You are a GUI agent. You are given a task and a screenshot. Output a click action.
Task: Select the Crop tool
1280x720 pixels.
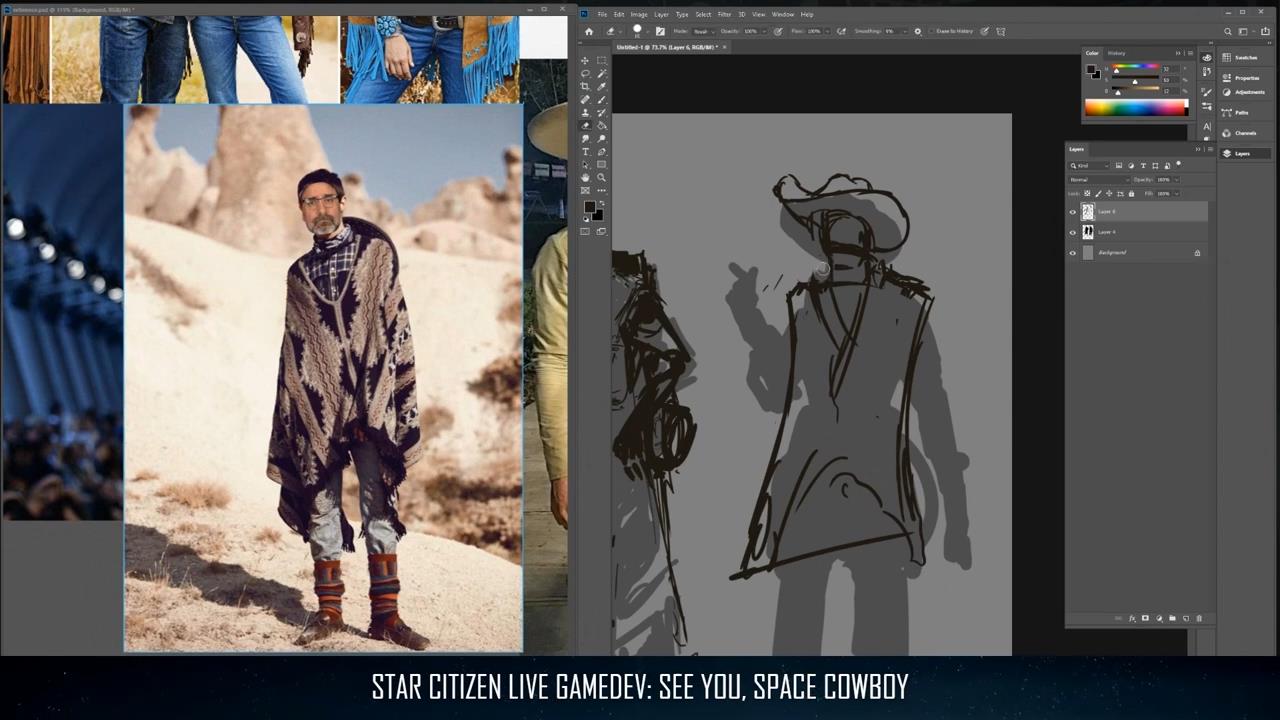(586, 87)
